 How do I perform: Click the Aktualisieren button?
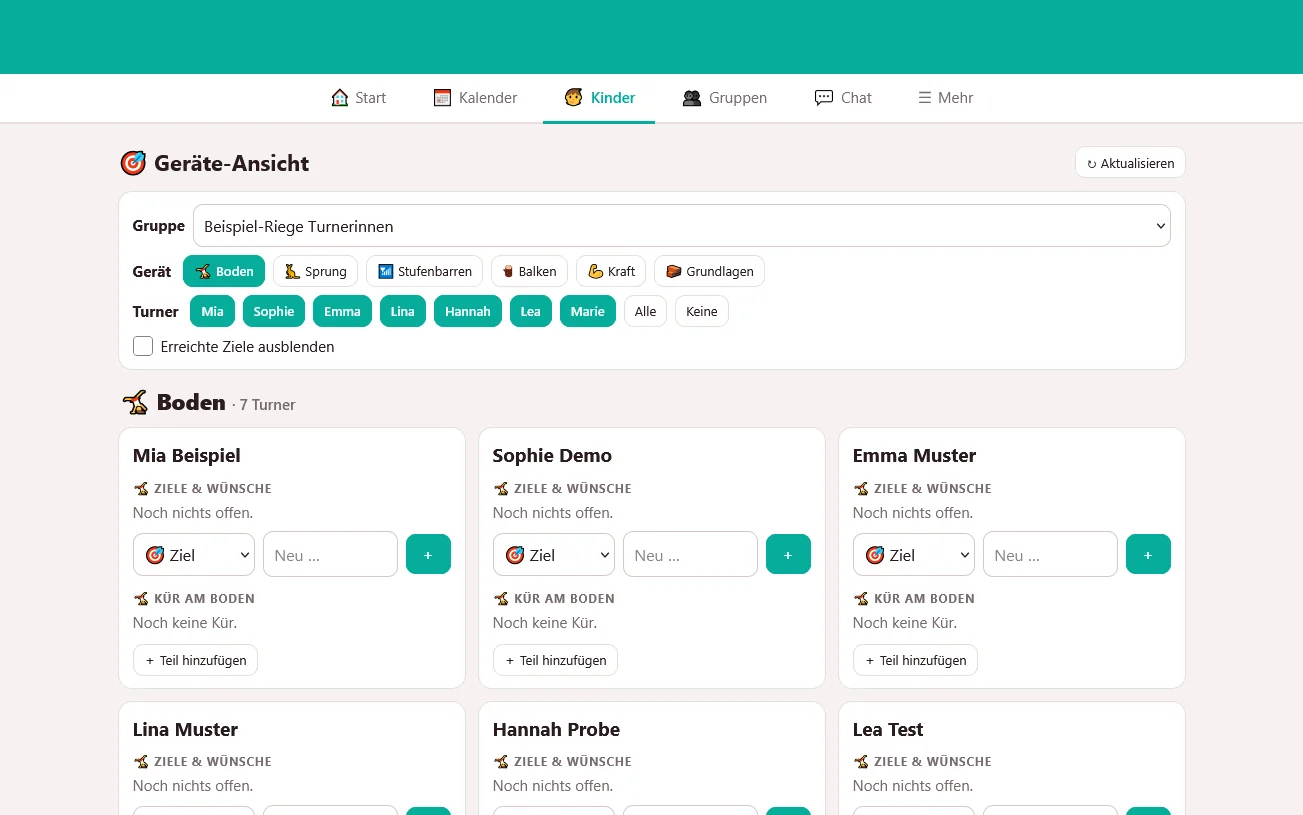tap(1131, 163)
